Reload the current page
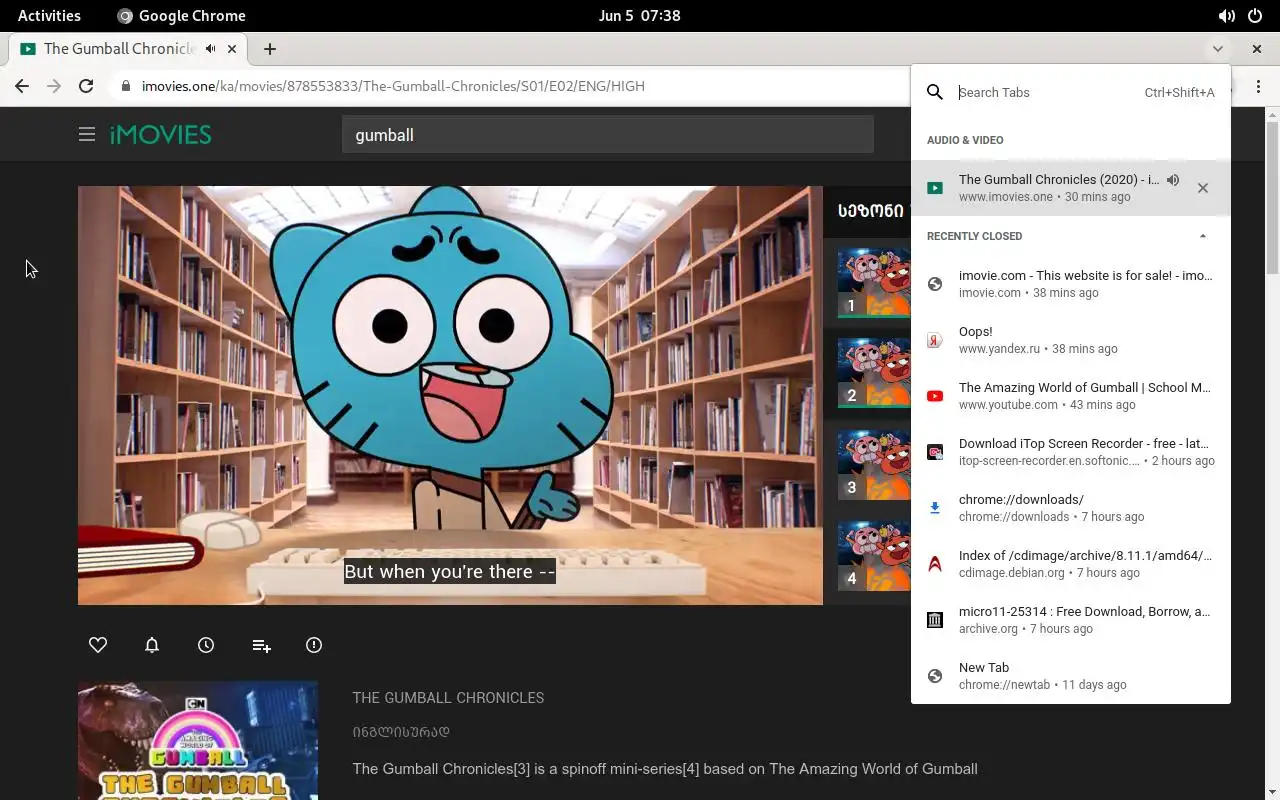Viewport: 1280px width, 800px height. 86,86
